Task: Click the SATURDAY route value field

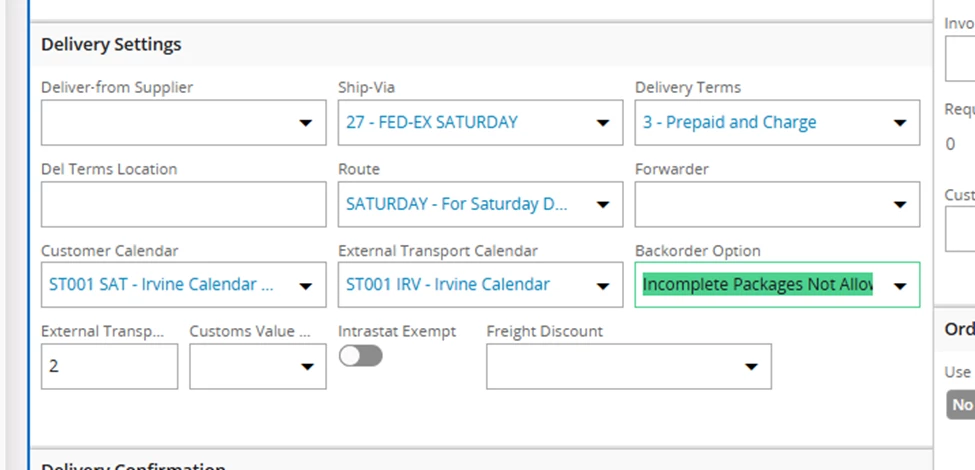Action: [x=456, y=204]
